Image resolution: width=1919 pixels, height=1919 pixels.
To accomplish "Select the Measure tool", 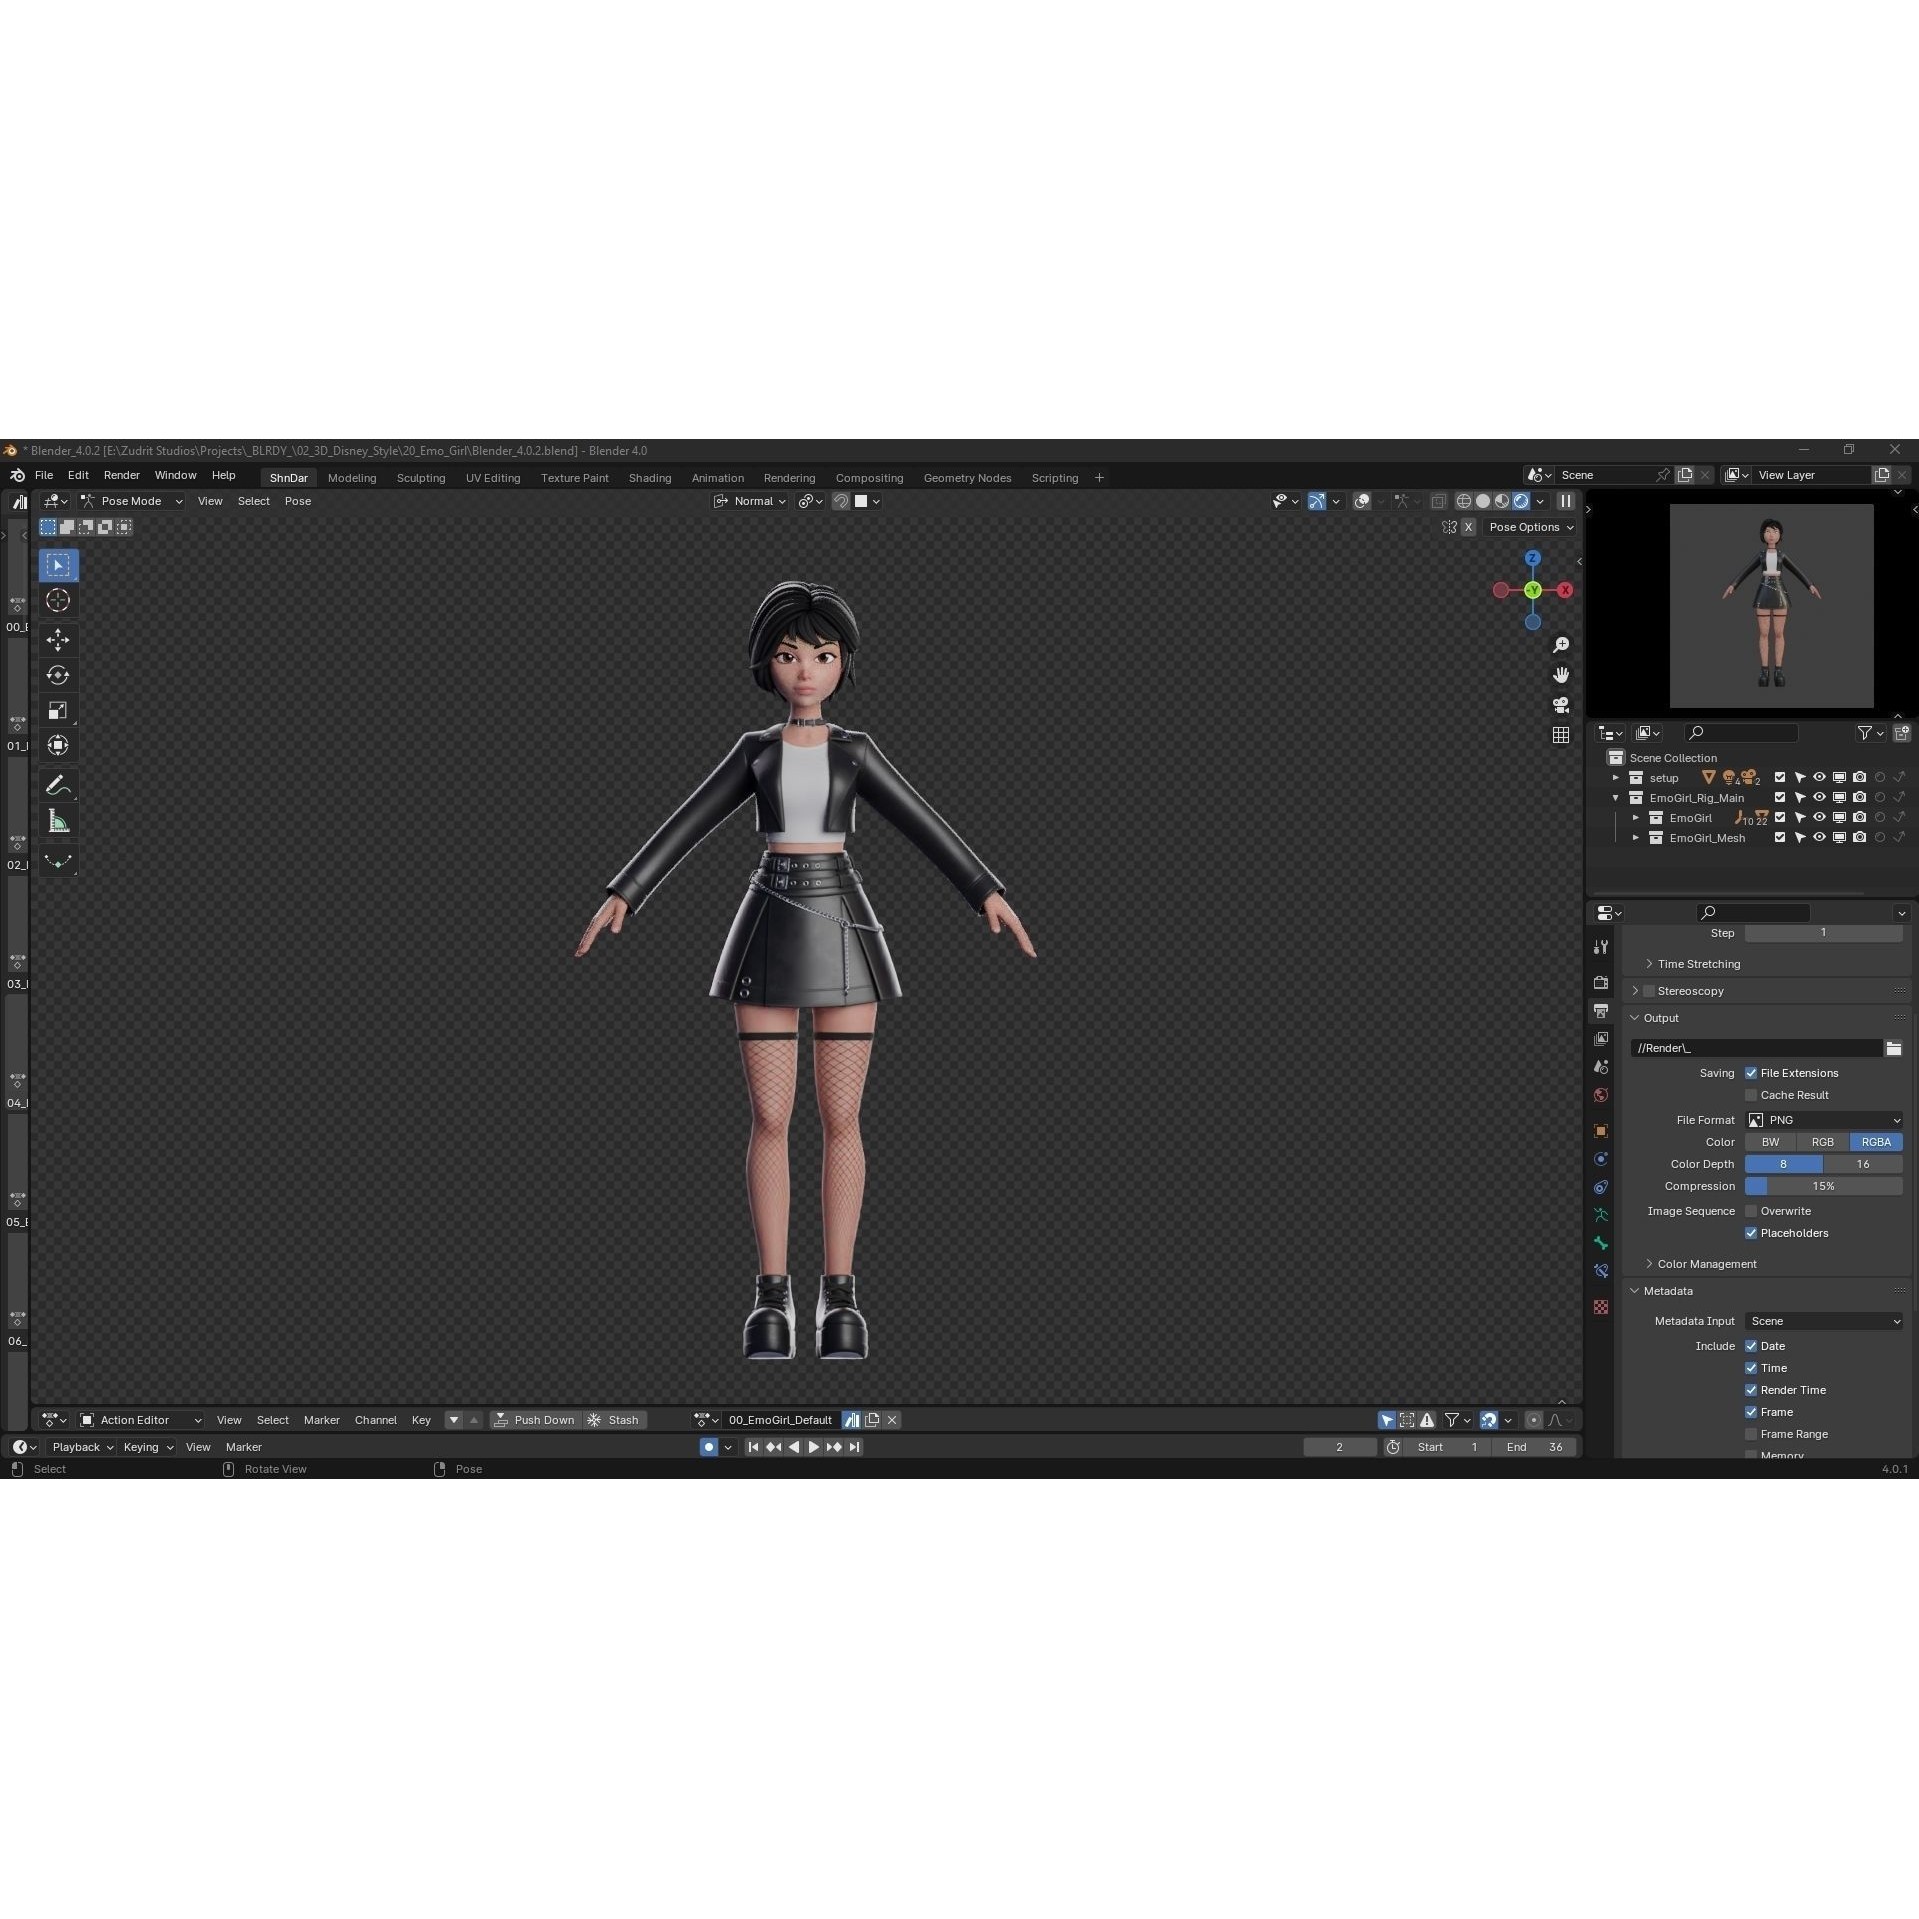I will (x=58, y=820).
